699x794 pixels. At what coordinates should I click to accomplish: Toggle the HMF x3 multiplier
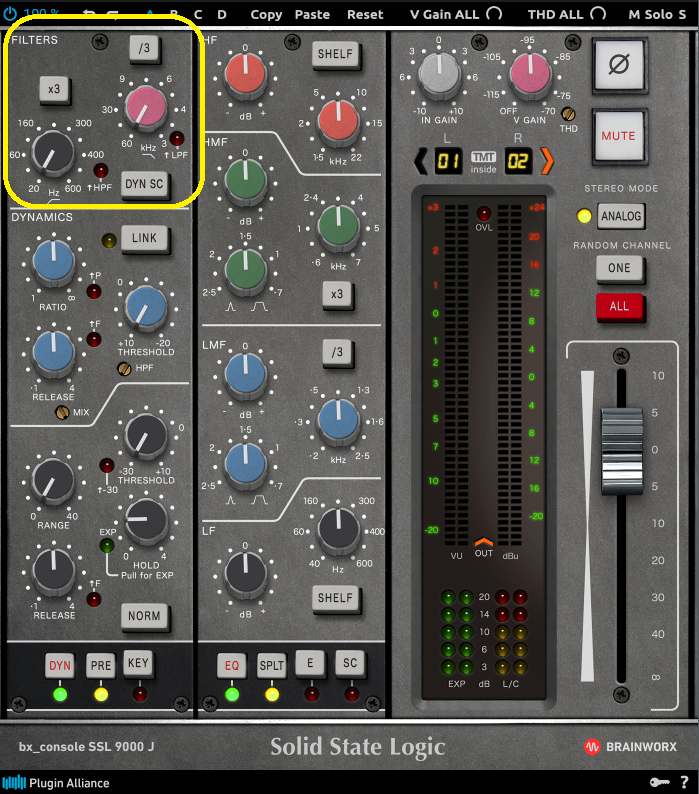[337, 294]
